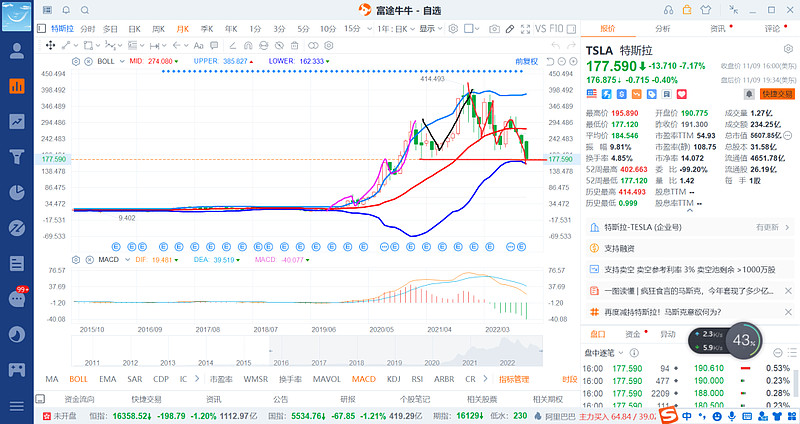Open the customer service headset icon
This screenshot has height=424, width=800.
(668, 10)
